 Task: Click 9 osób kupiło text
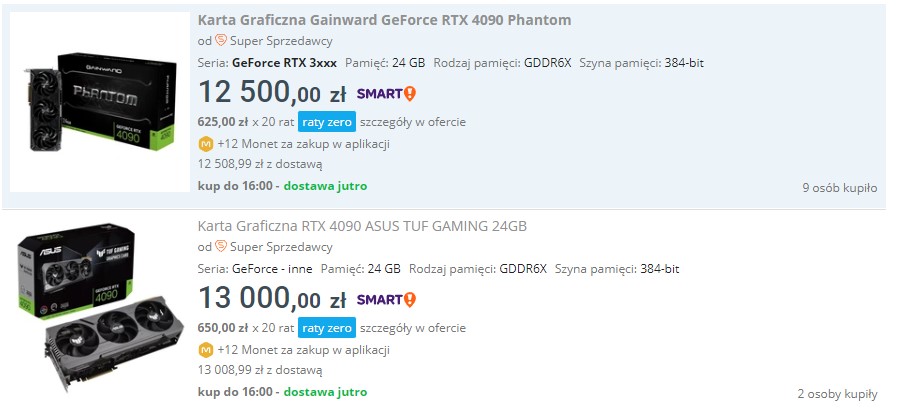coord(839,187)
